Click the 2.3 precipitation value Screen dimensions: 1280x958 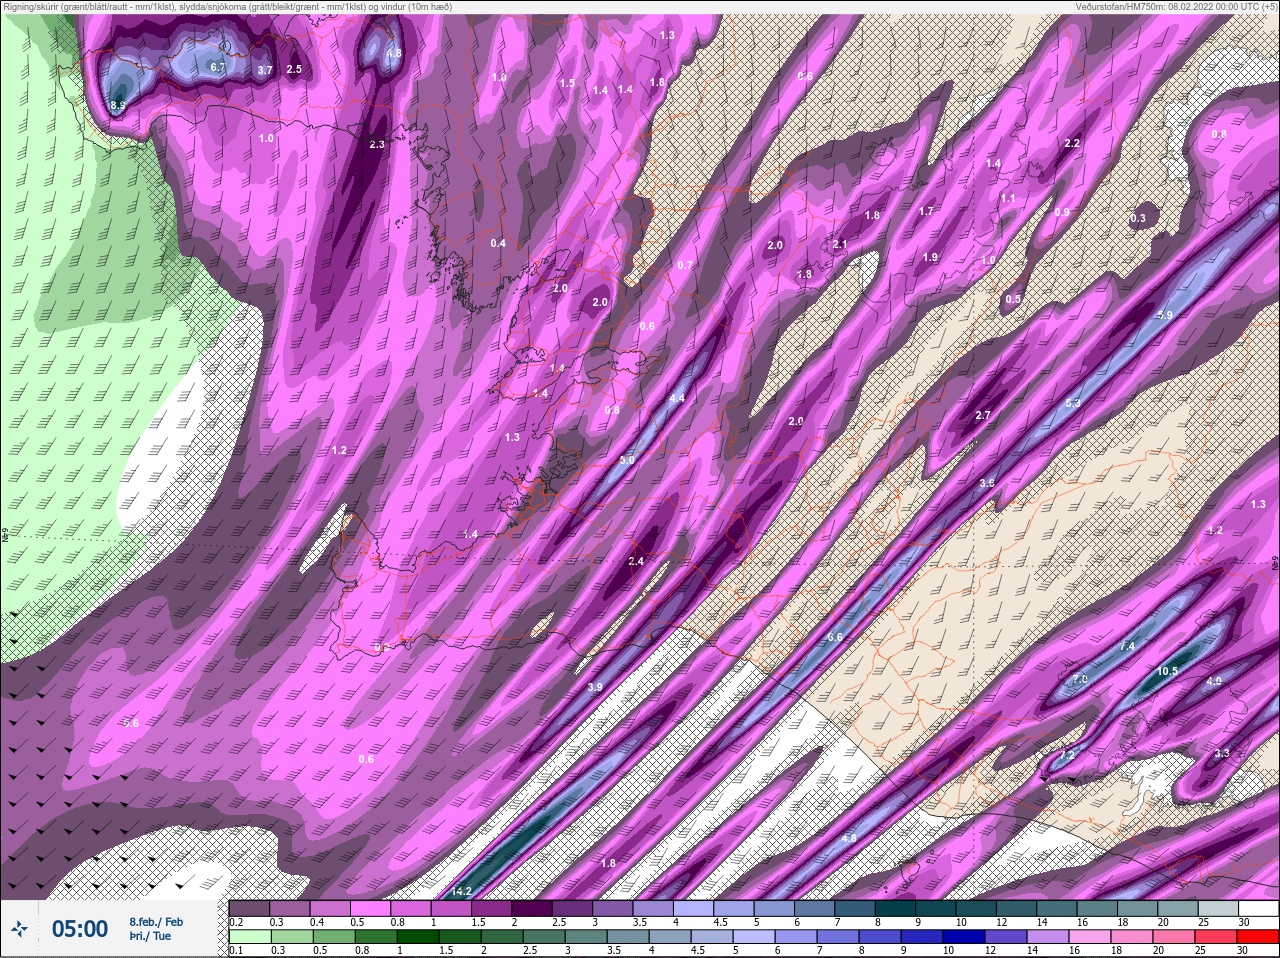click(377, 144)
